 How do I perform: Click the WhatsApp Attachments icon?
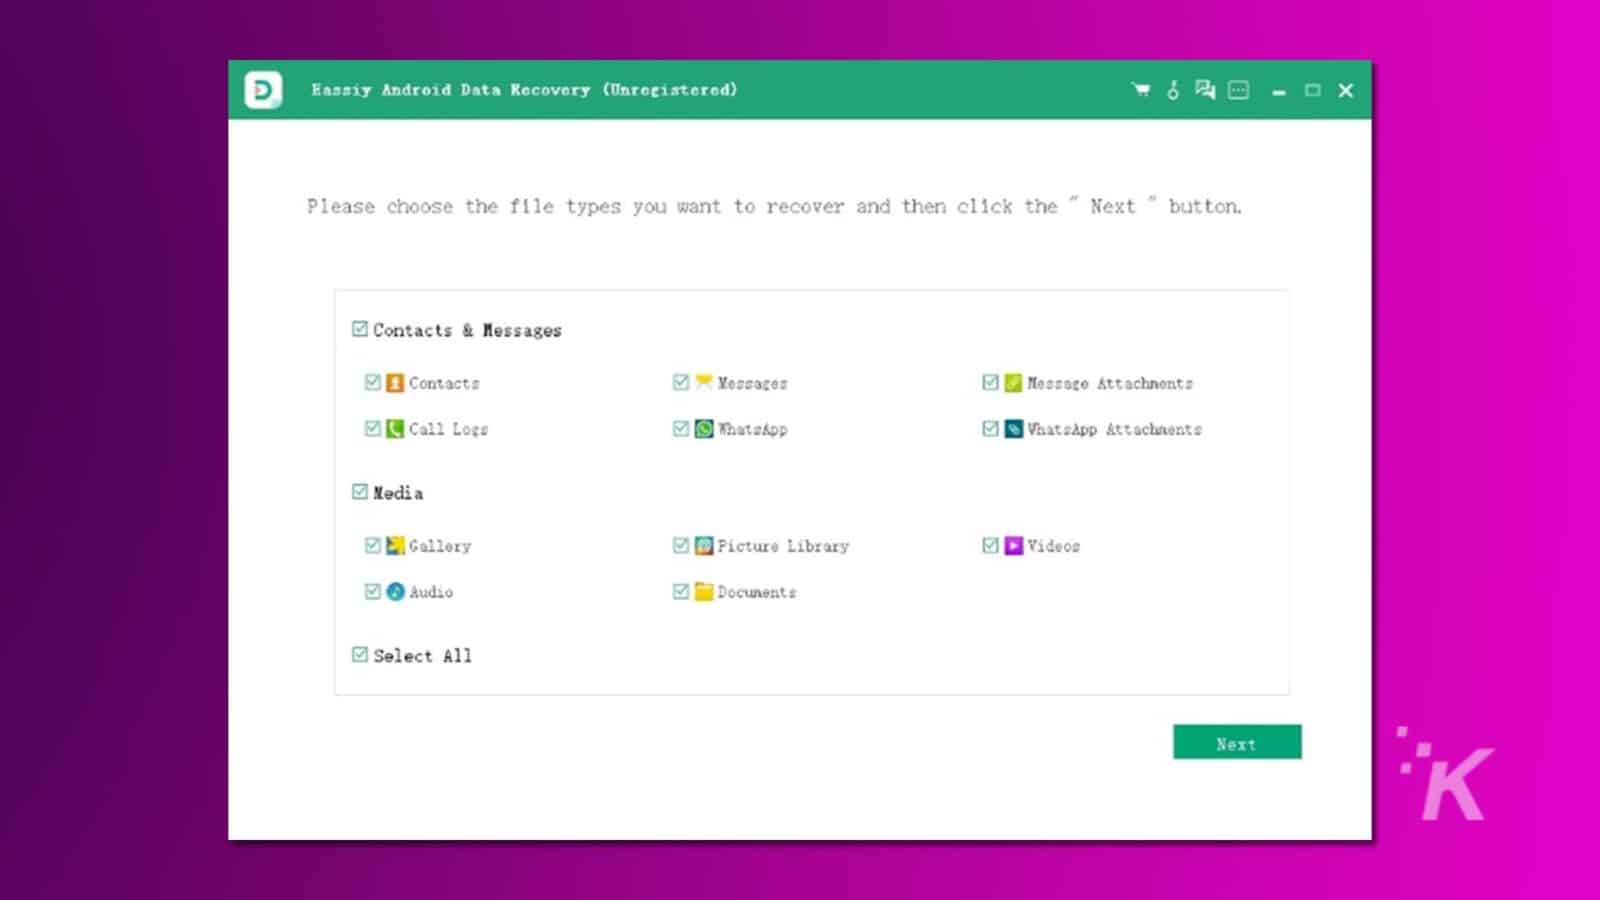[1013, 429]
